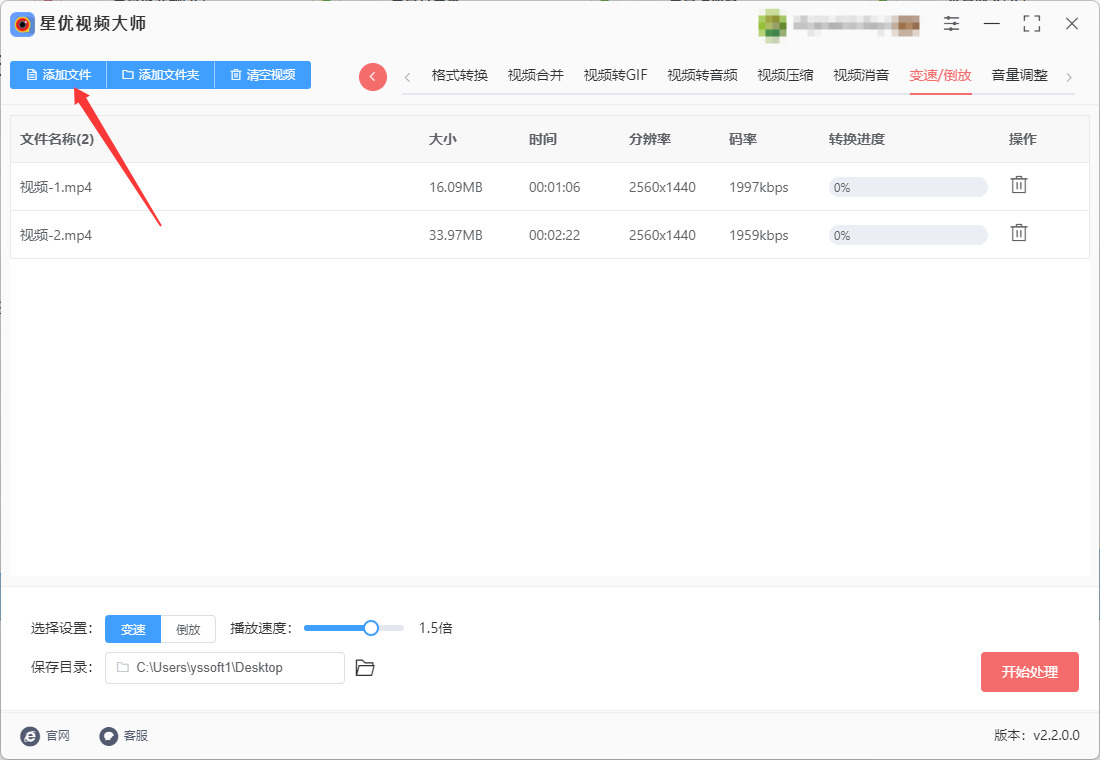The height and width of the screenshot is (760, 1100).
Task: Click the 转换进度 column header
Action: click(857, 139)
